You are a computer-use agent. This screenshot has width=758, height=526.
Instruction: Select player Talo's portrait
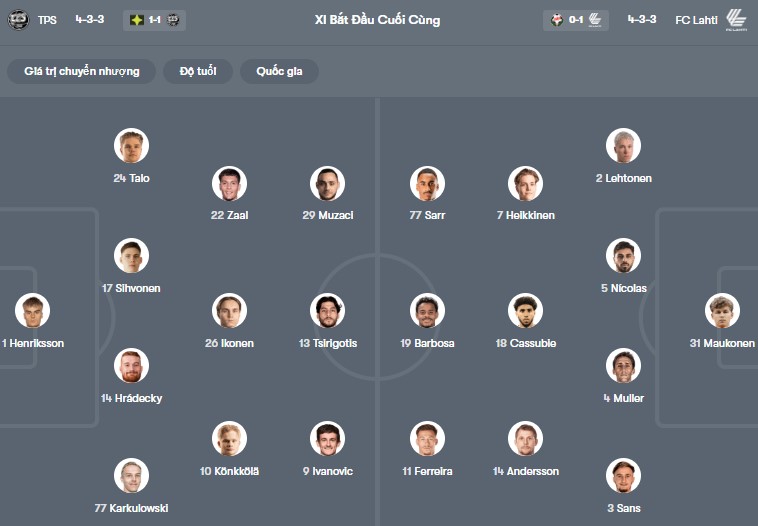pyautogui.click(x=131, y=146)
